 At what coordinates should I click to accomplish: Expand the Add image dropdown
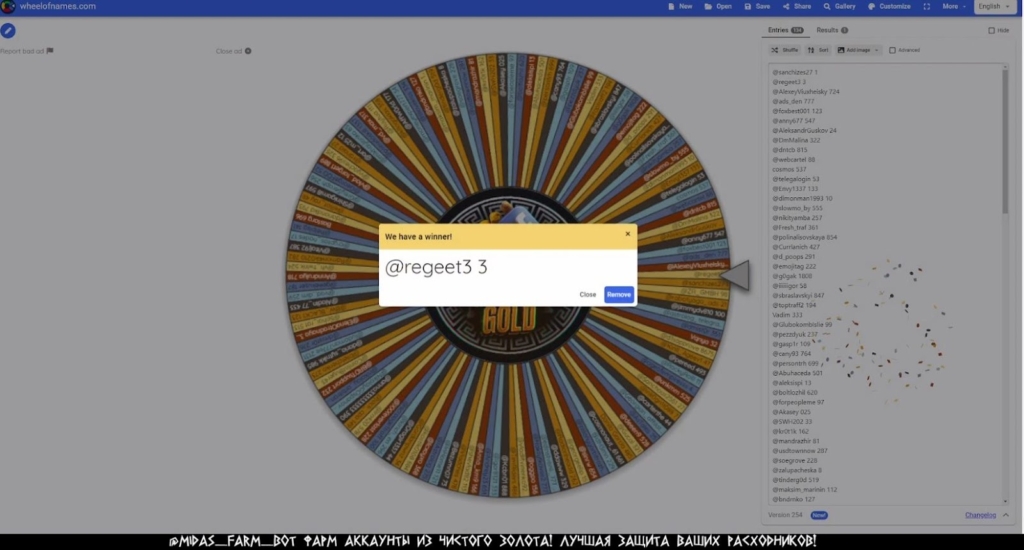(858, 49)
